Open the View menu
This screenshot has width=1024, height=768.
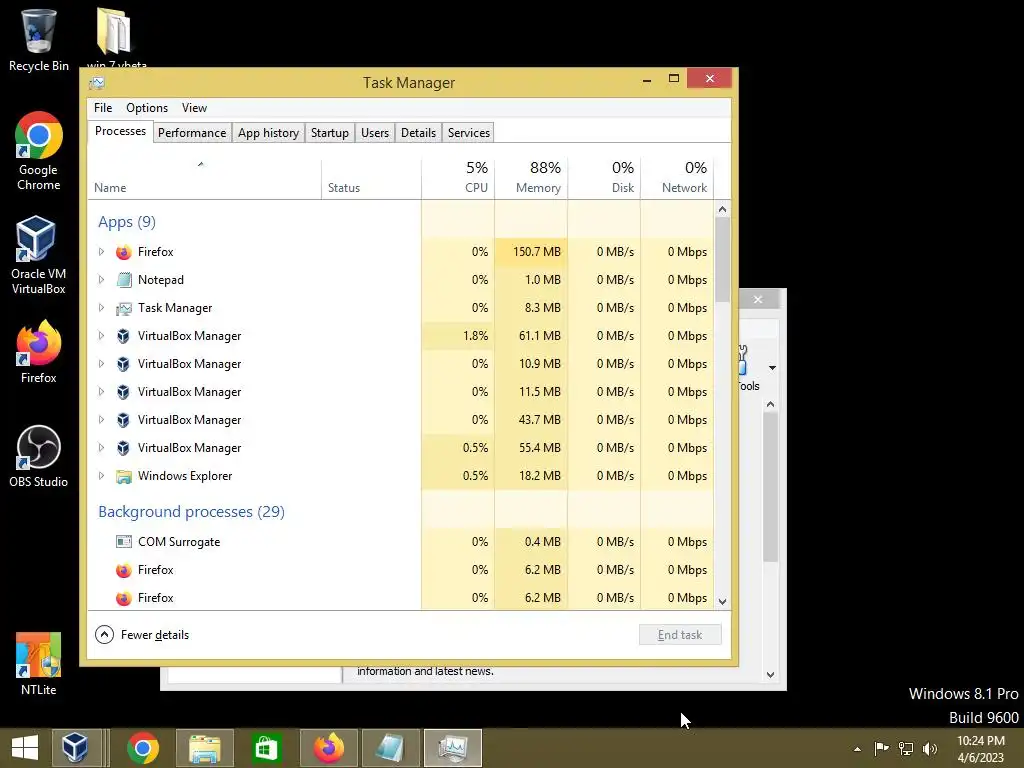[194, 108]
